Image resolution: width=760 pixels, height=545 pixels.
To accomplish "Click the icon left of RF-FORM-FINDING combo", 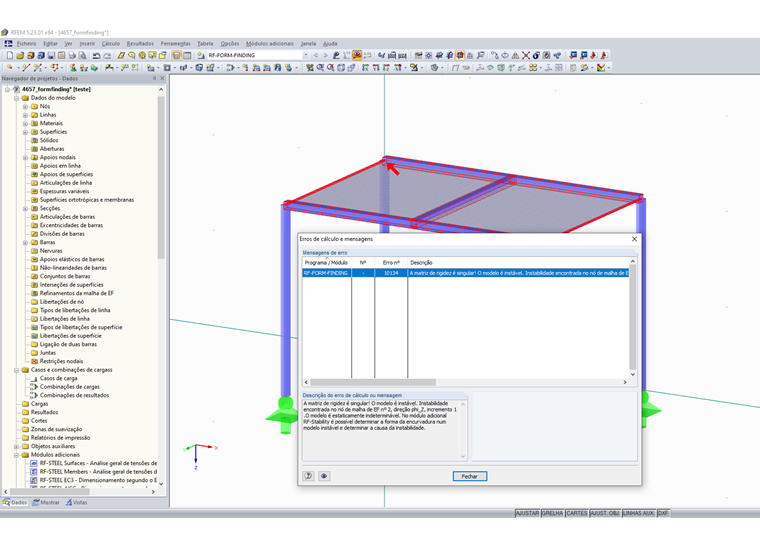I will (x=201, y=55).
